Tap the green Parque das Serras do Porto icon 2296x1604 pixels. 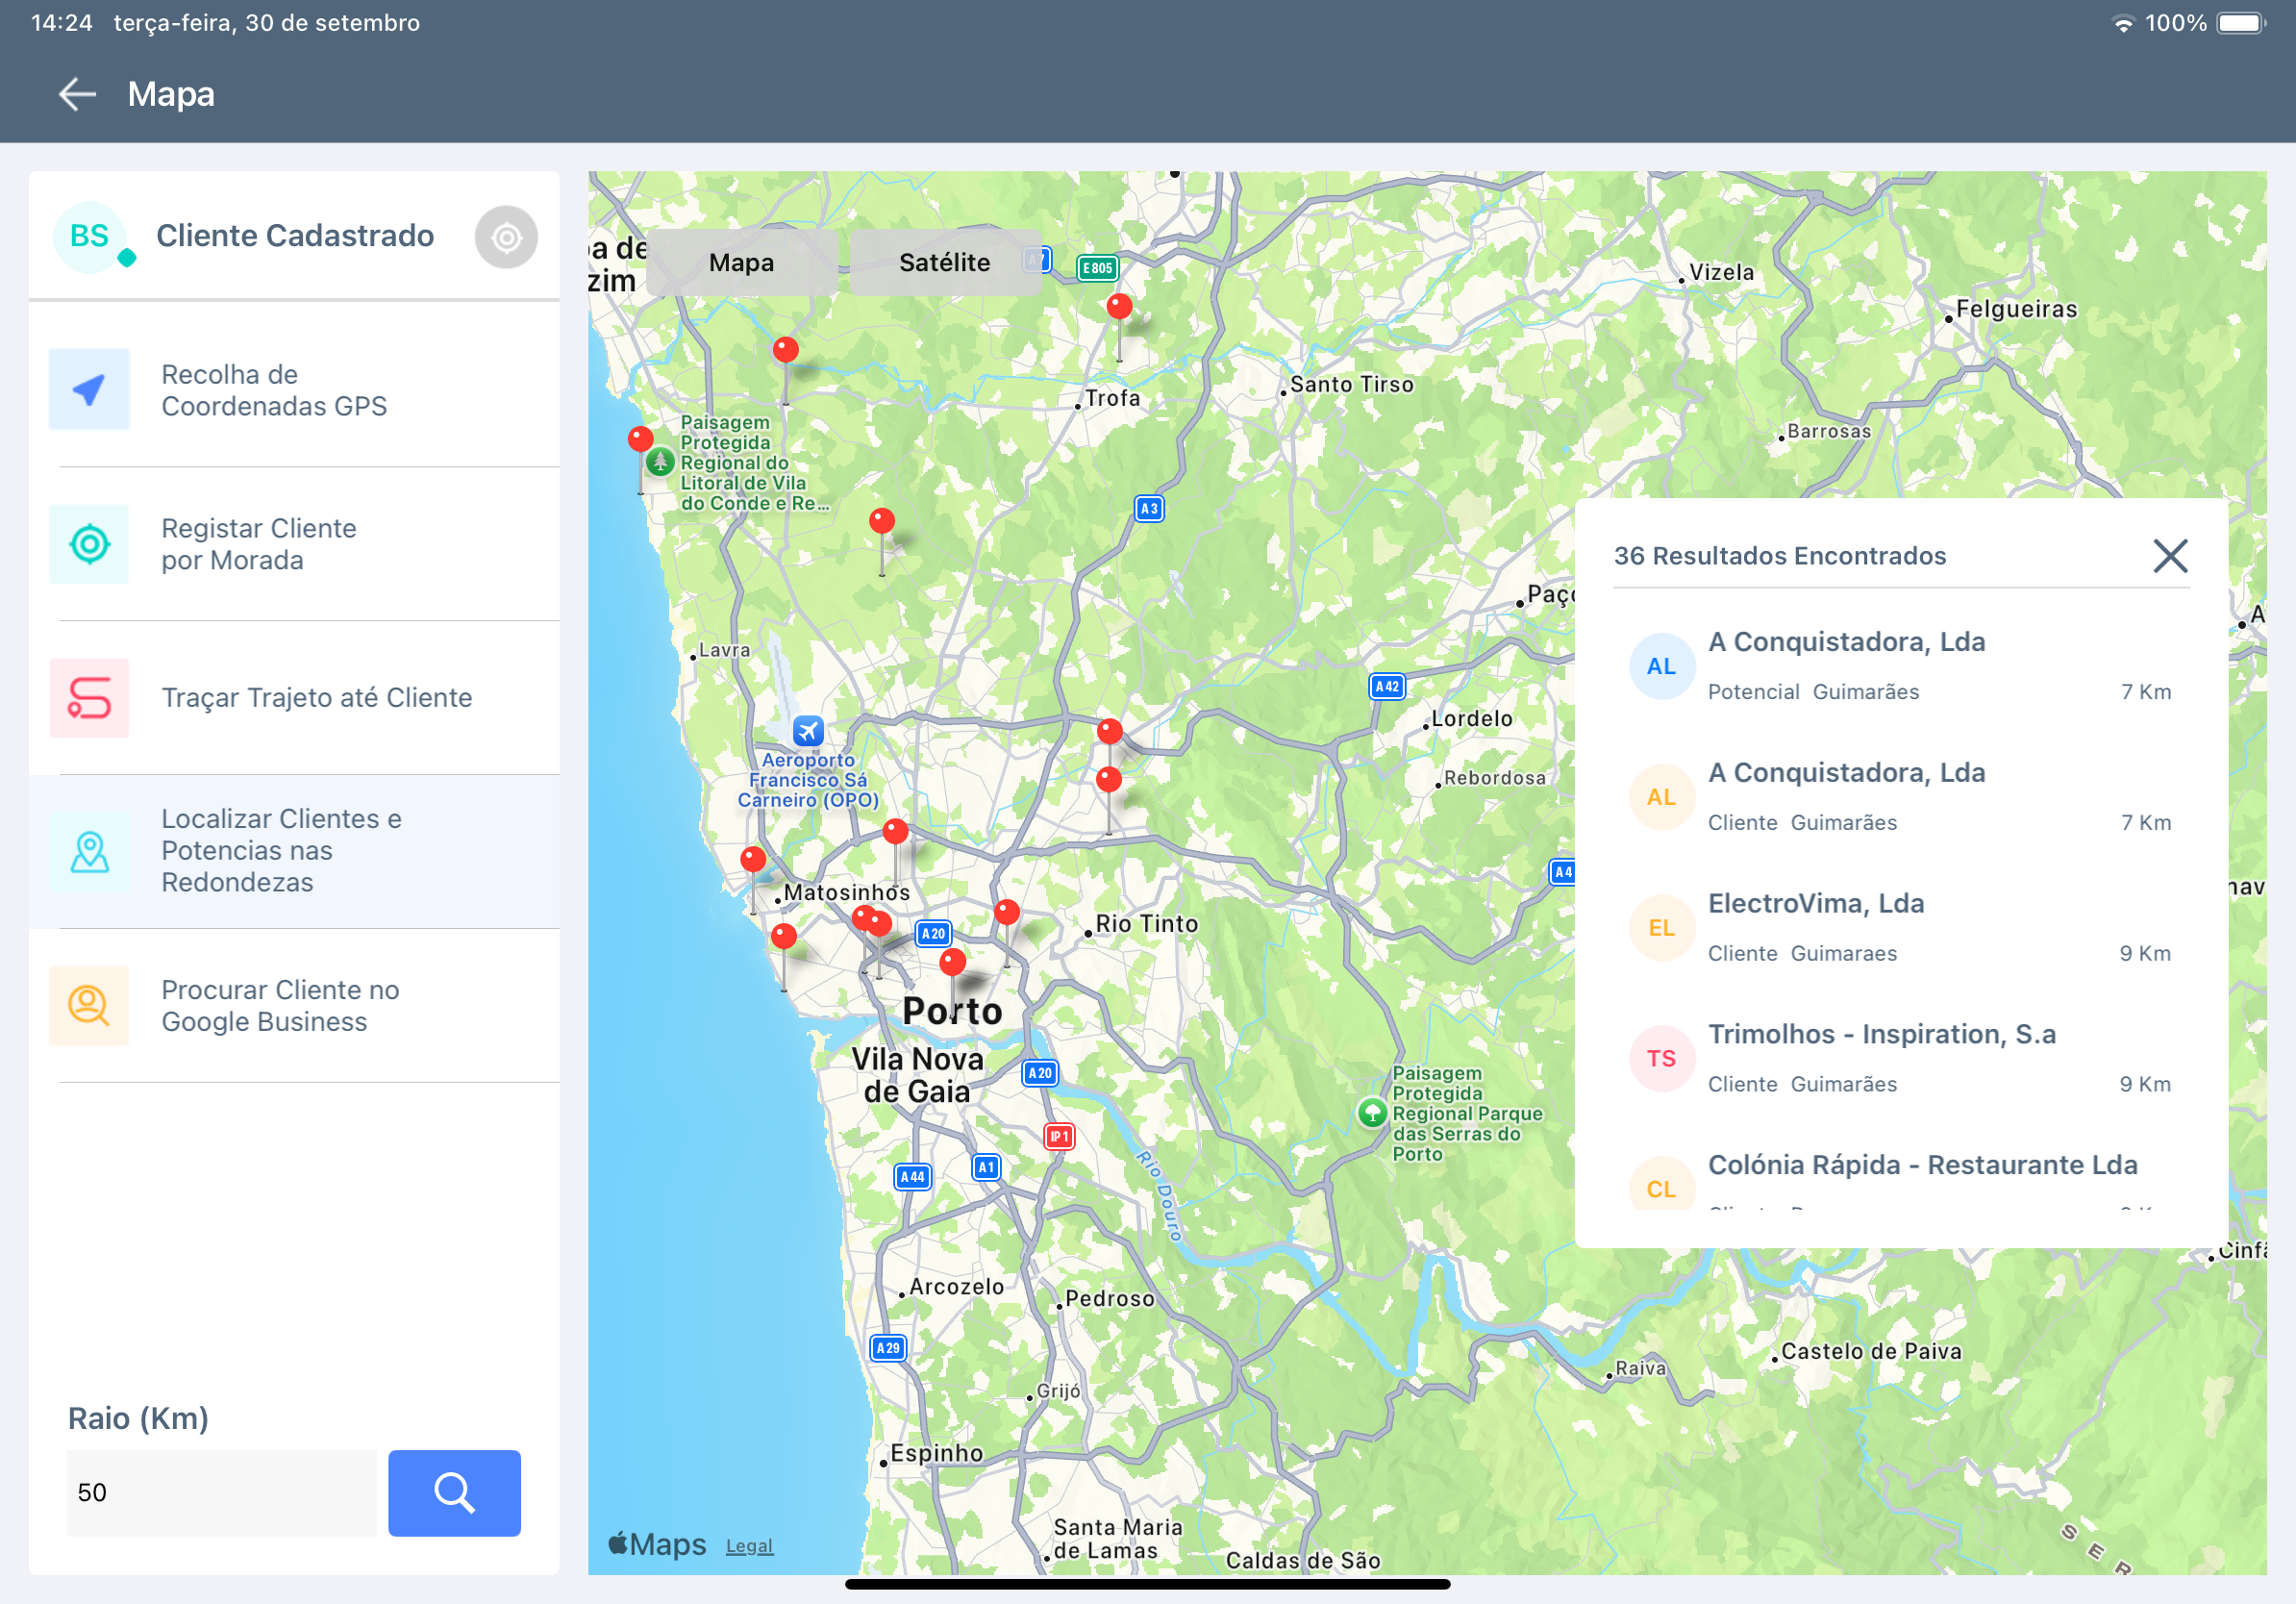1372,1112
